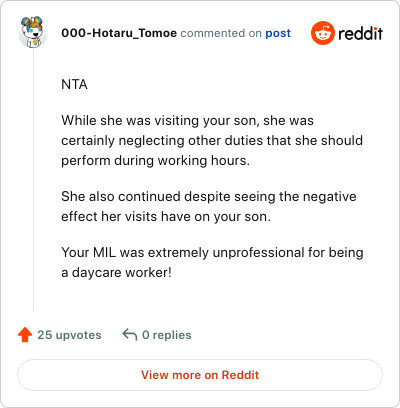Click the reddit wordmark text

pos(360,33)
